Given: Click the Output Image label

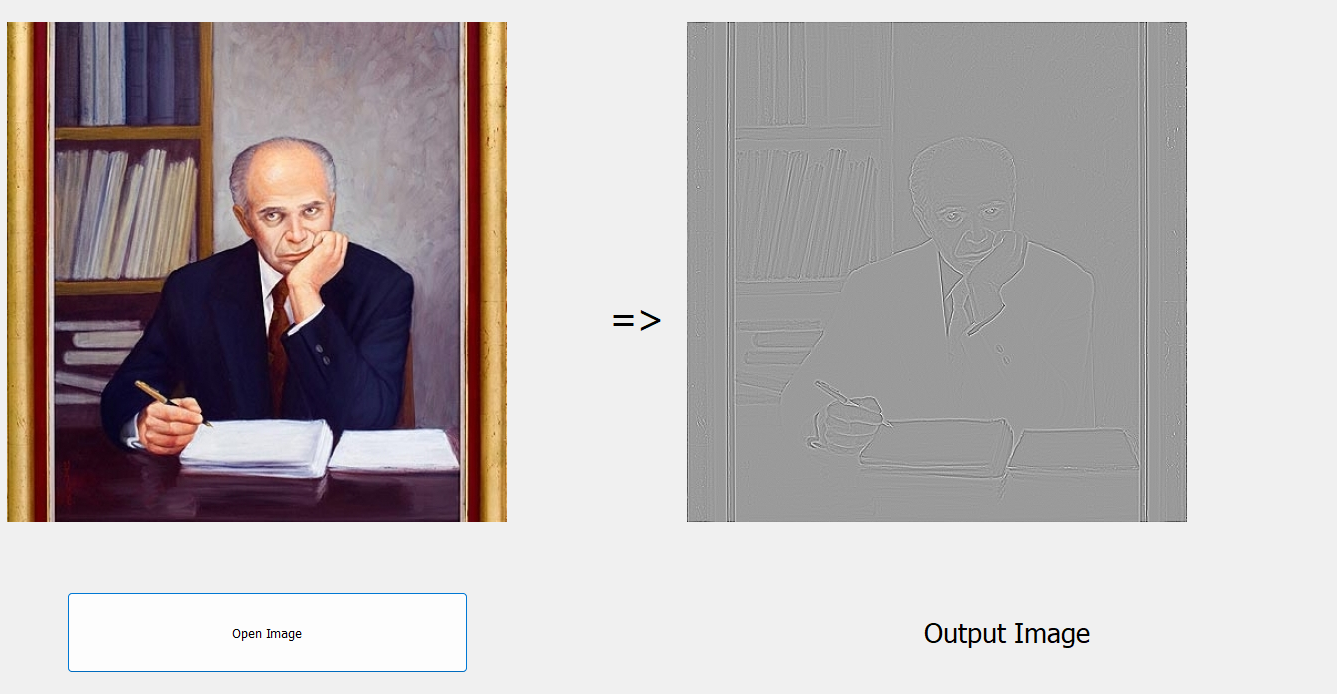Looking at the screenshot, I should coord(1007,633).
